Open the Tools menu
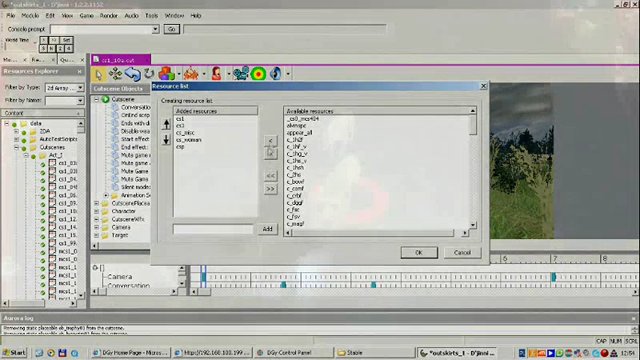Image resolution: width=640 pixels, height=360 pixels. 151,16
